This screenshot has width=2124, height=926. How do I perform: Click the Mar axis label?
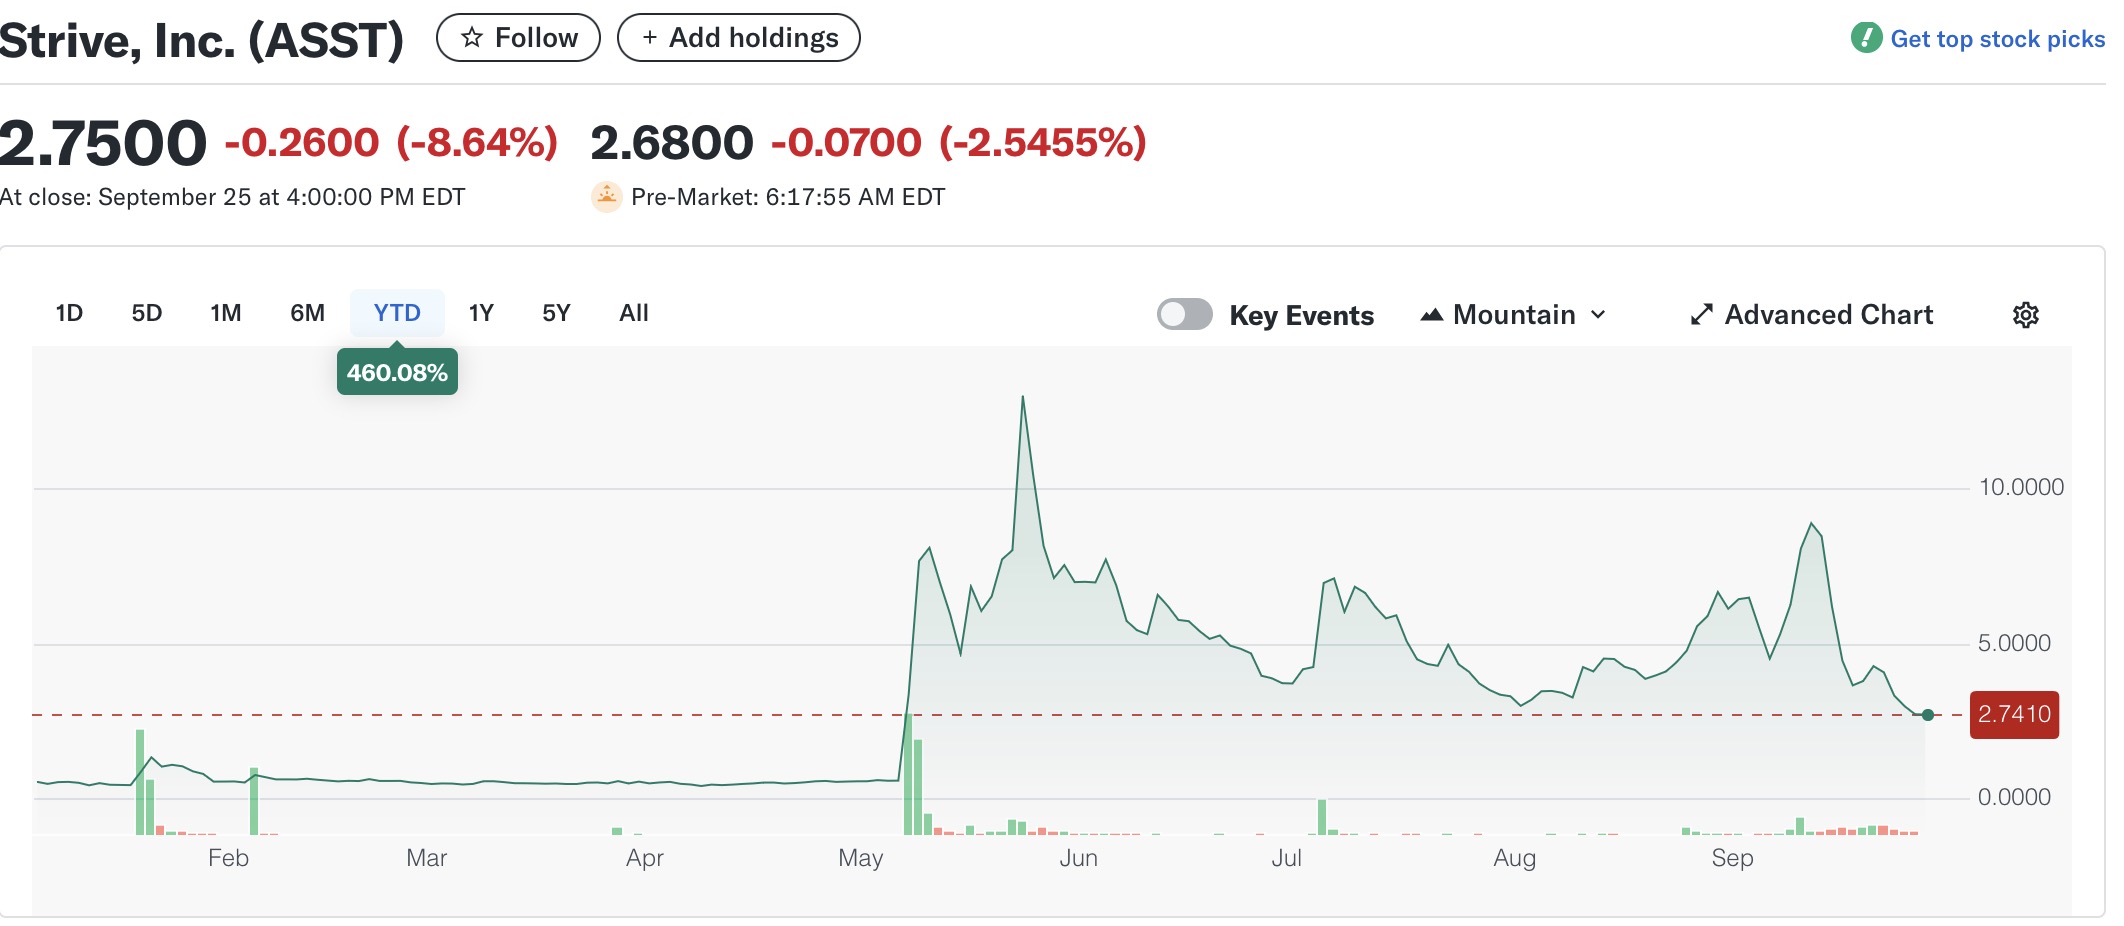point(426,858)
